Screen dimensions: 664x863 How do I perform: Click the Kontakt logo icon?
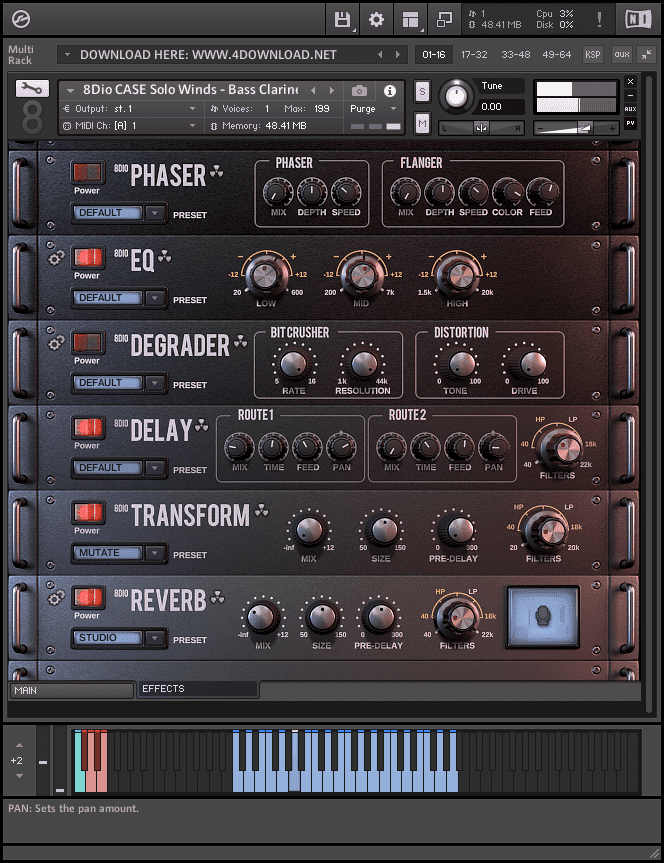21,19
